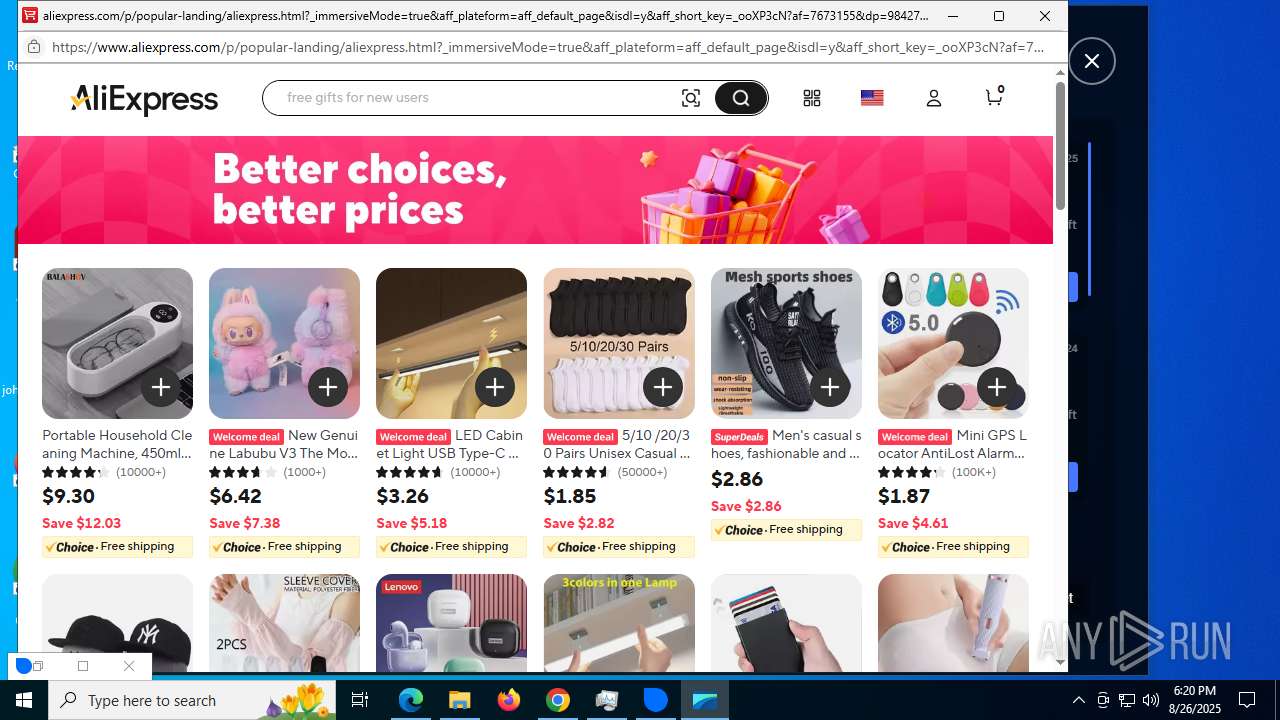Viewport: 1280px width, 720px height.
Task: Open the Mesh sports shoes thumbnail
Action: (786, 343)
